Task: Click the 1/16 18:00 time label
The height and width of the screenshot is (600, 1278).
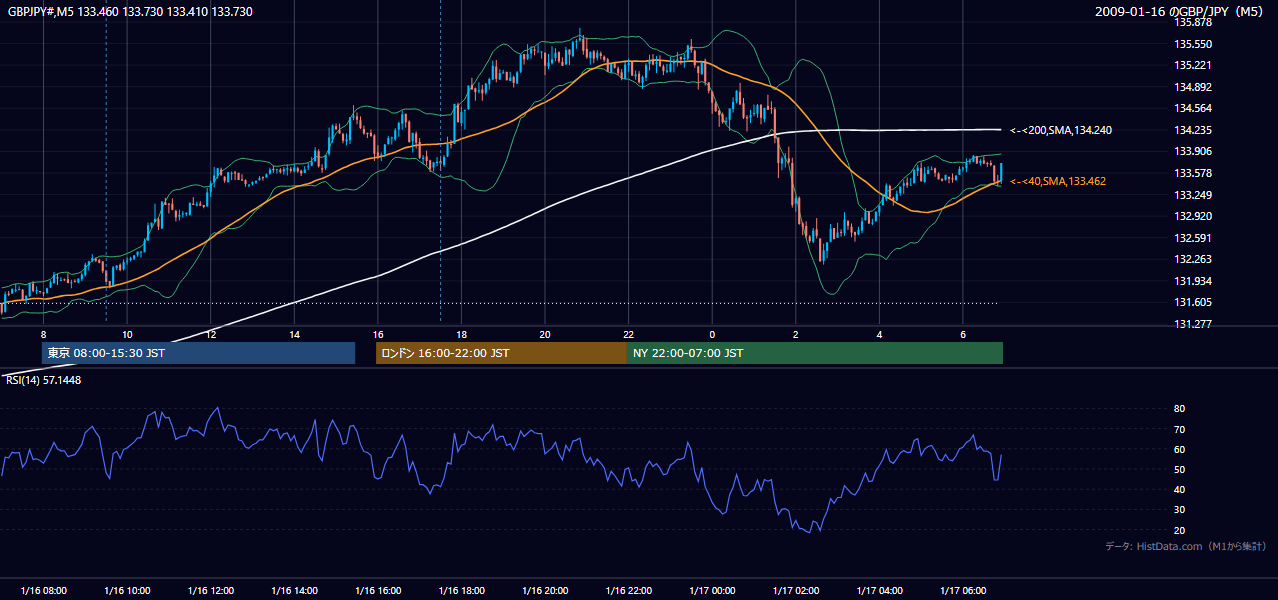Action: coord(461,591)
